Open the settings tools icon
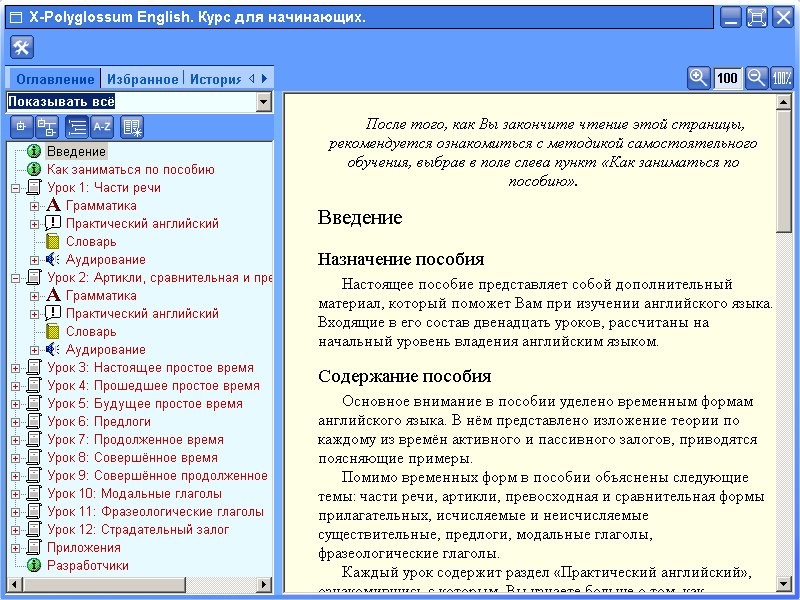This screenshot has width=800, height=600. click(21, 47)
